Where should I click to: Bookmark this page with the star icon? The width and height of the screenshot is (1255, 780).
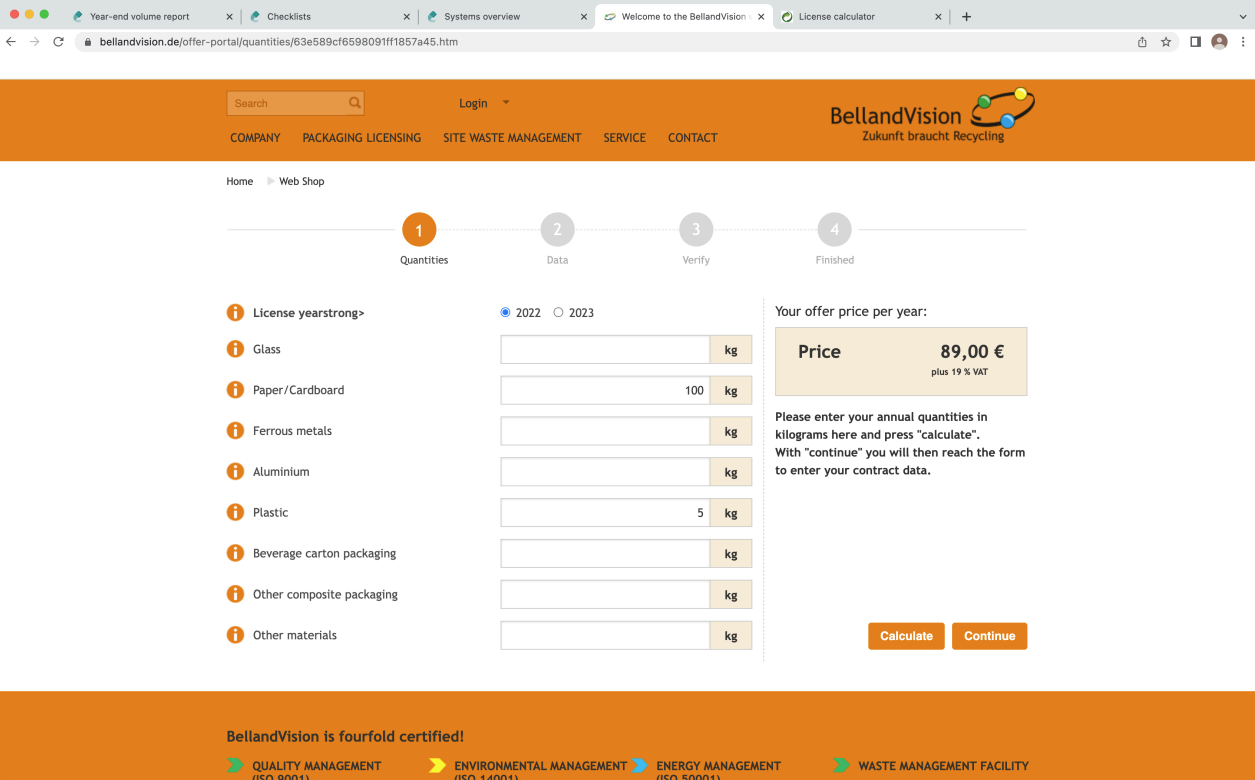coord(1166,42)
